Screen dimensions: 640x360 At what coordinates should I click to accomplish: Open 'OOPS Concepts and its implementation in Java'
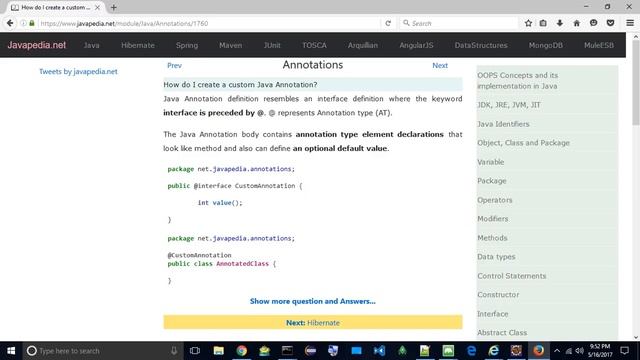click(518, 81)
